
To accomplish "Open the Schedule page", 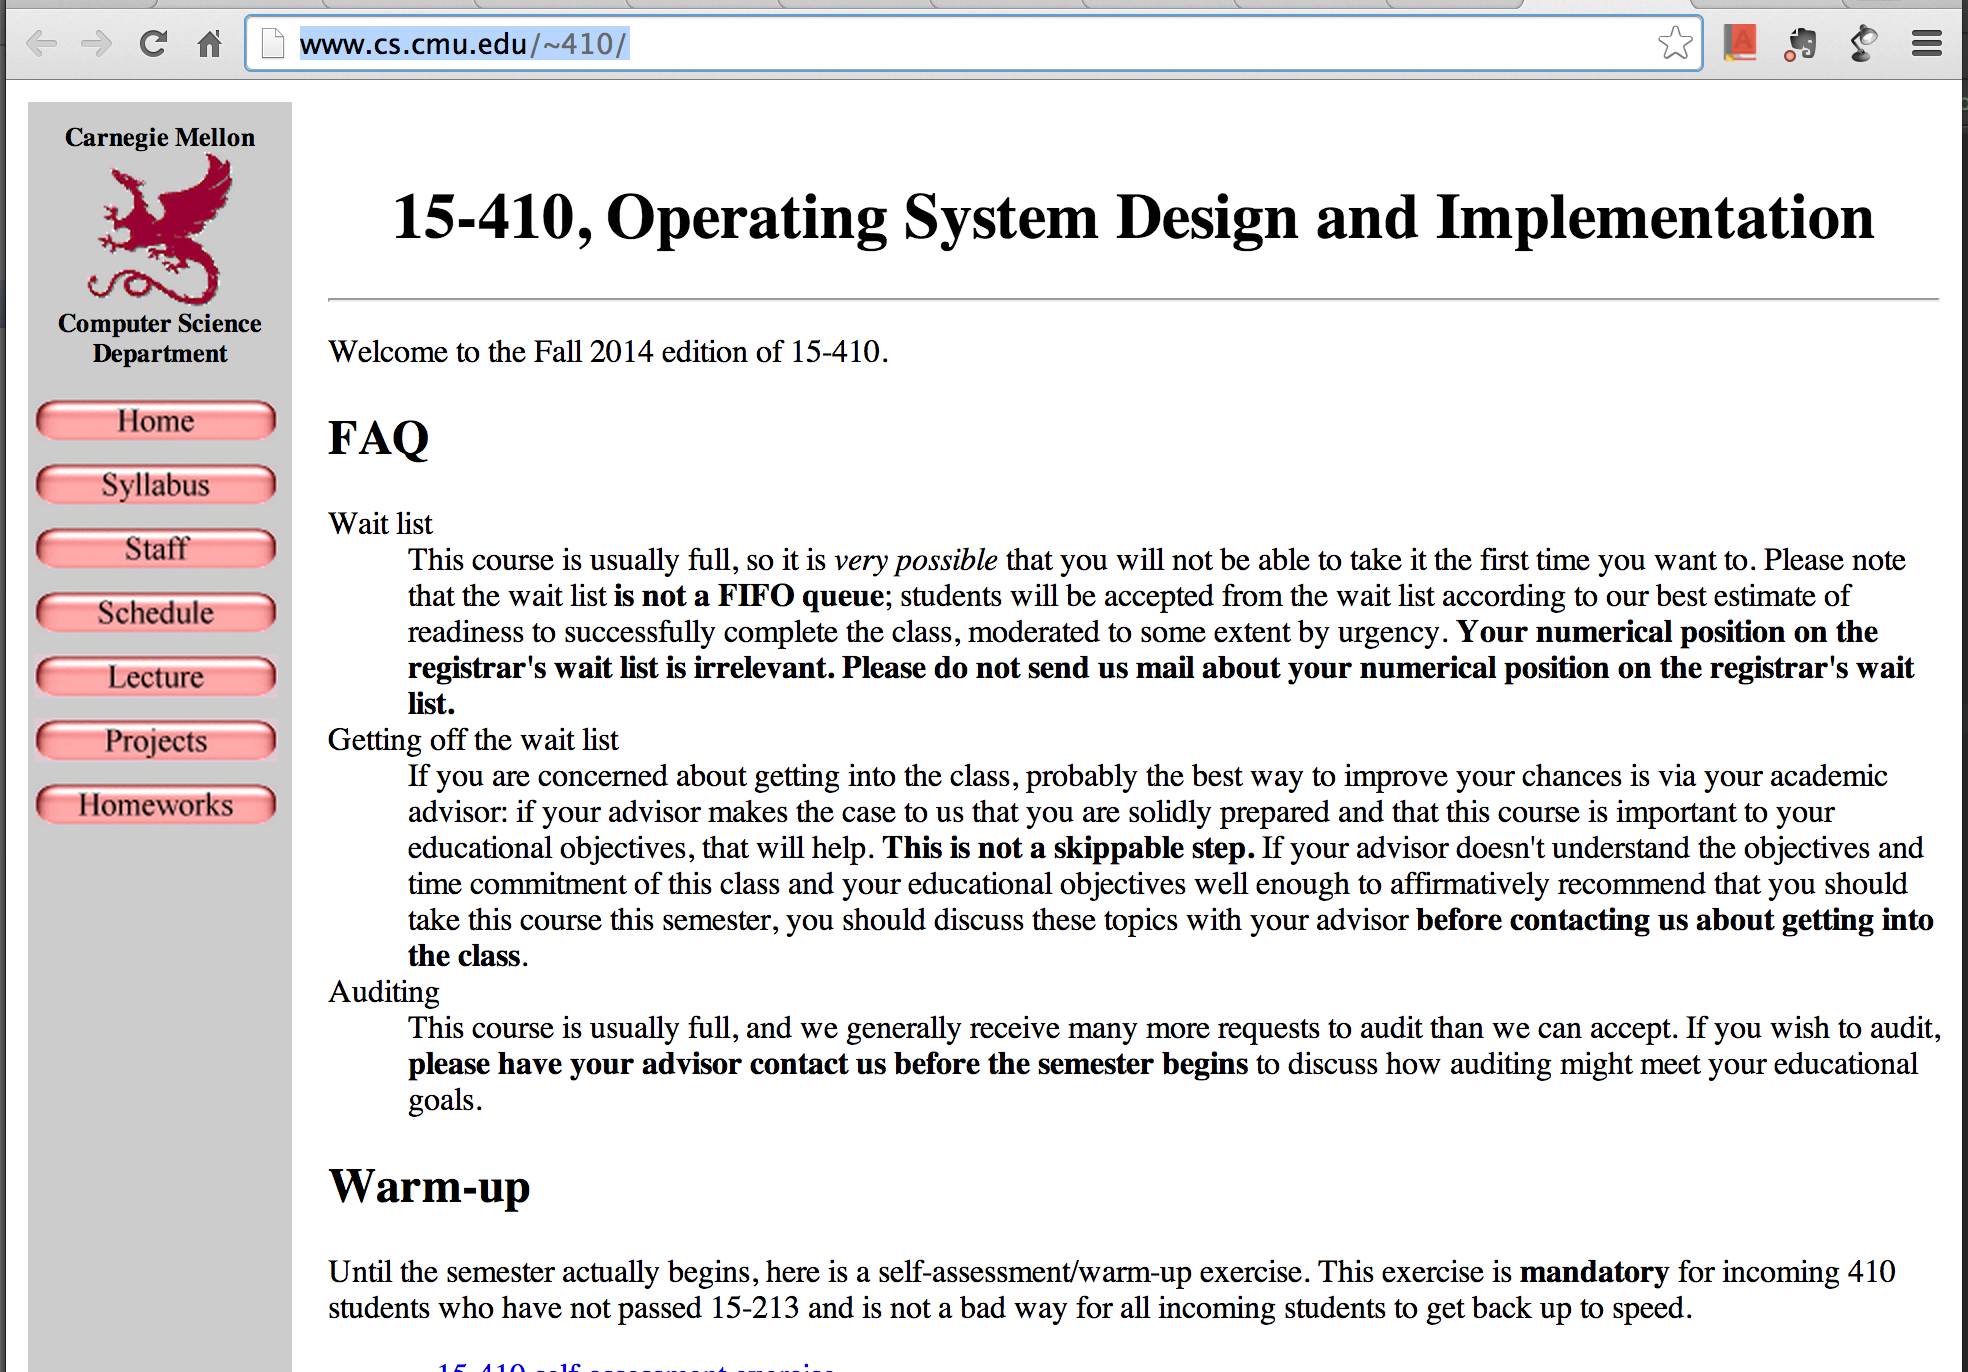I will coord(156,613).
